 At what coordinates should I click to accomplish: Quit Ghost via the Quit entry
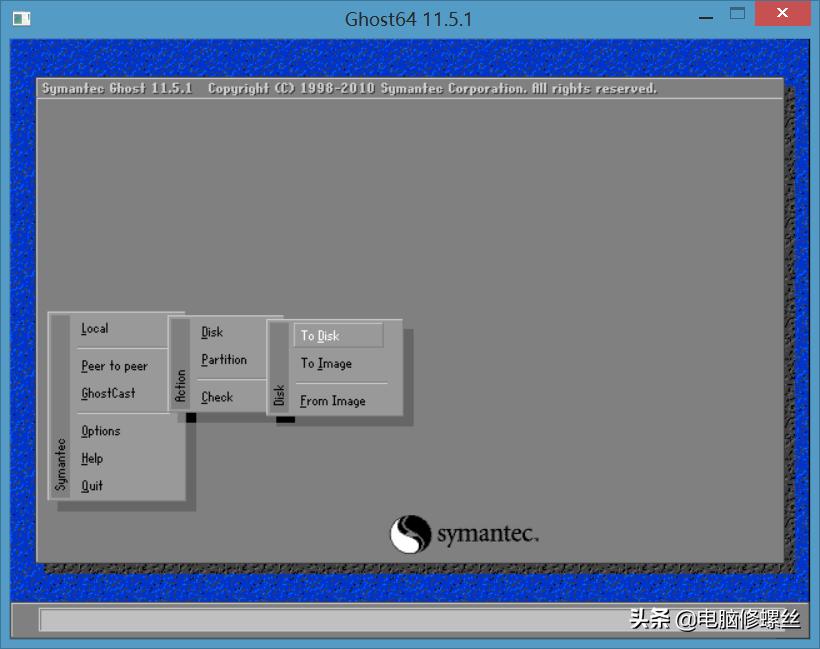coord(92,486)
